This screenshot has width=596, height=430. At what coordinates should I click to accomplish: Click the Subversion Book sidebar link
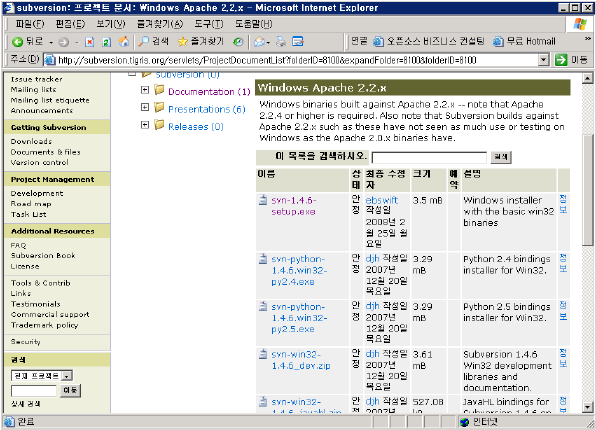point(43,255)
